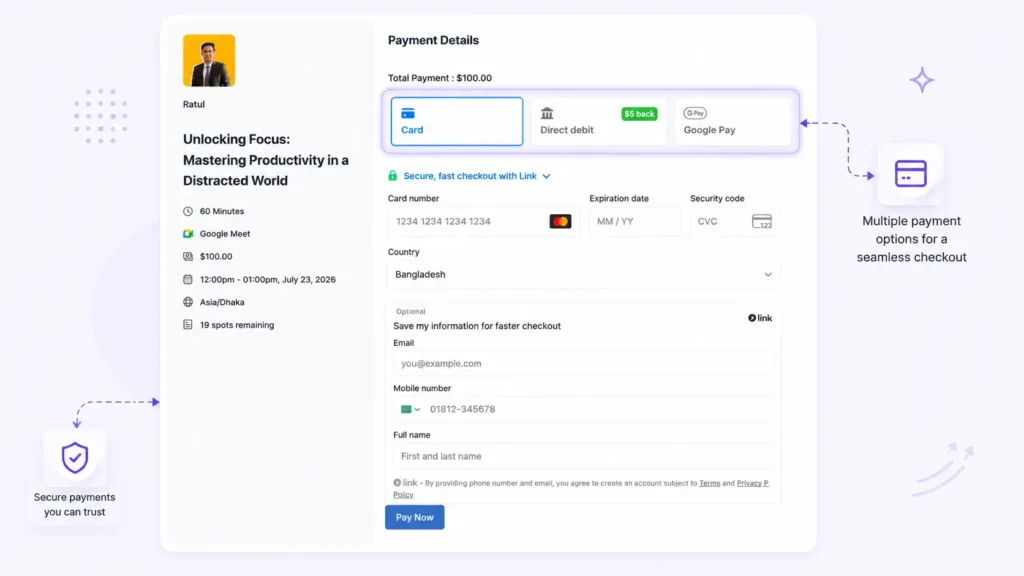The width and height of the screenshot is (1024, 576).
Task: Click the Country dropdown chevron arrow
Action: [x=768, y=275]
